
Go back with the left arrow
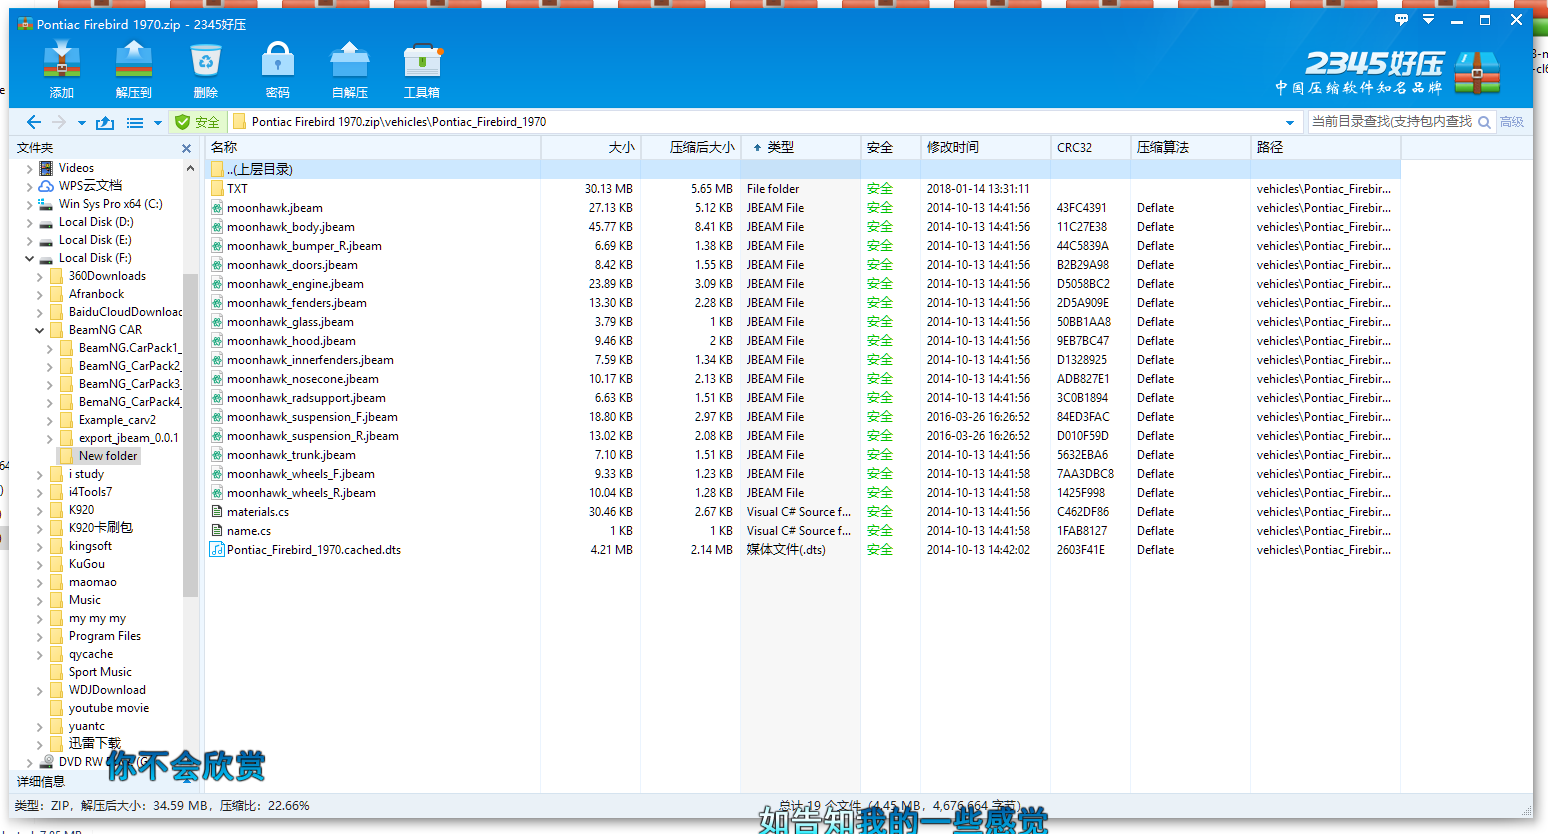click(x=33, y=122)
